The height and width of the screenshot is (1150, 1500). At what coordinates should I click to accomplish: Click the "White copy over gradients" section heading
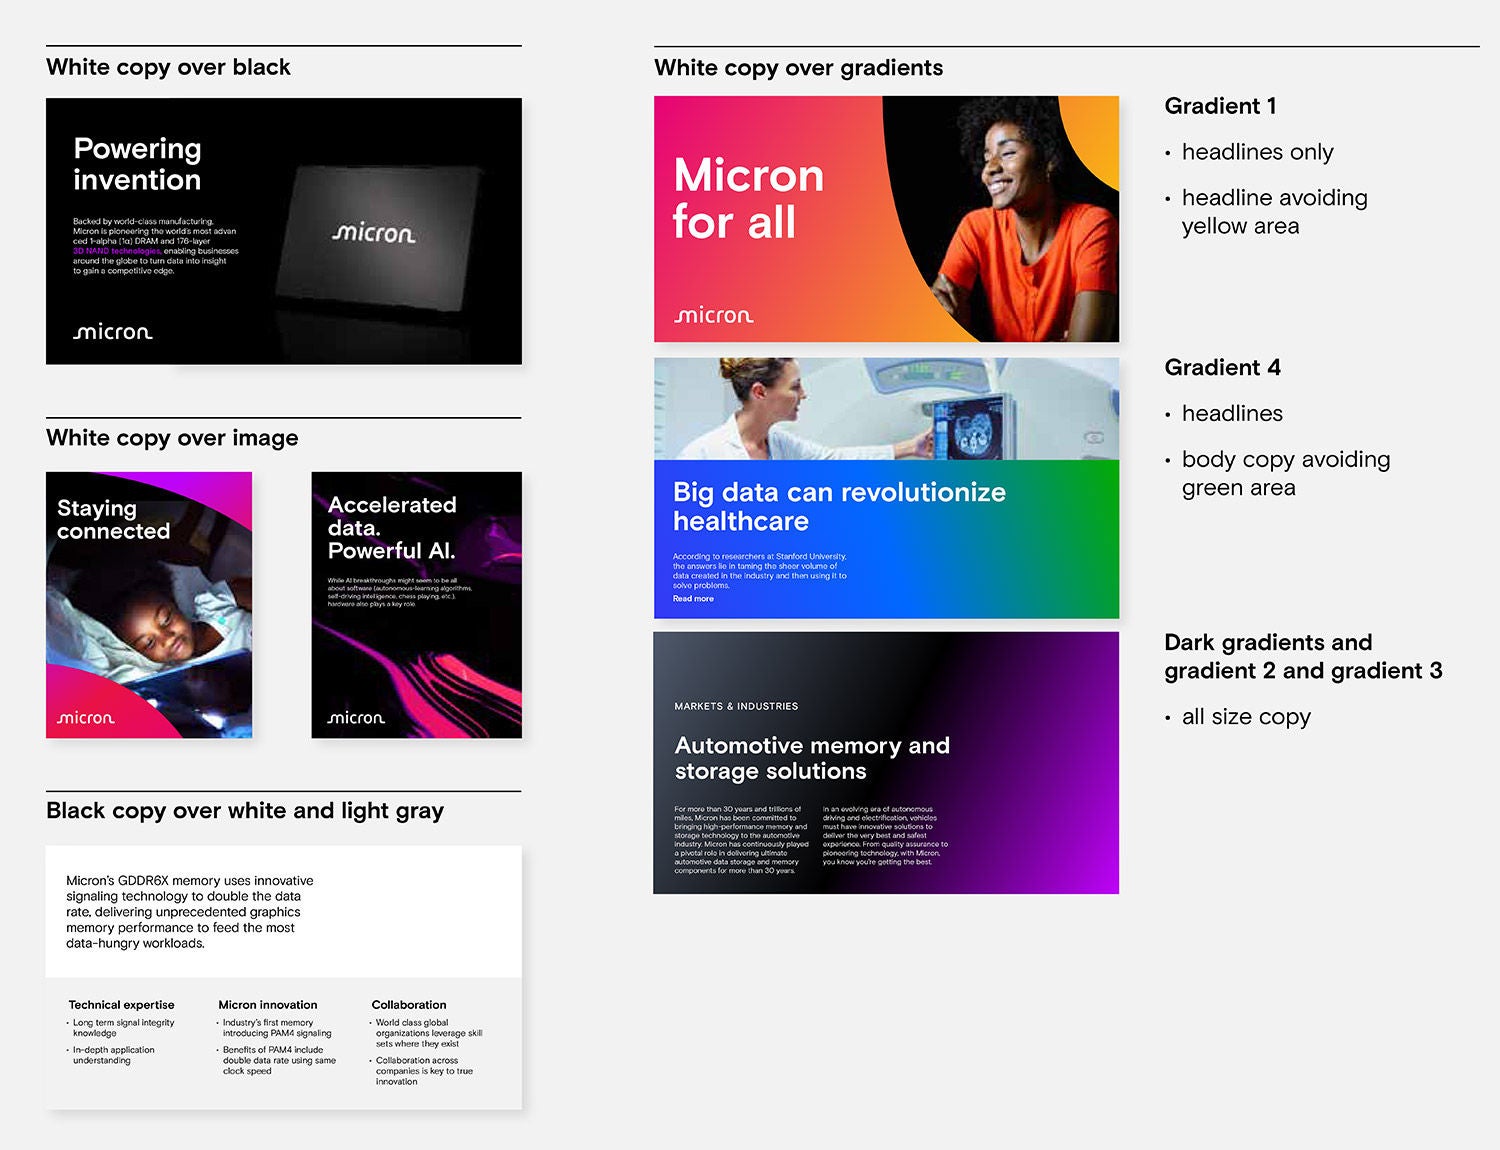coord(798,68)
